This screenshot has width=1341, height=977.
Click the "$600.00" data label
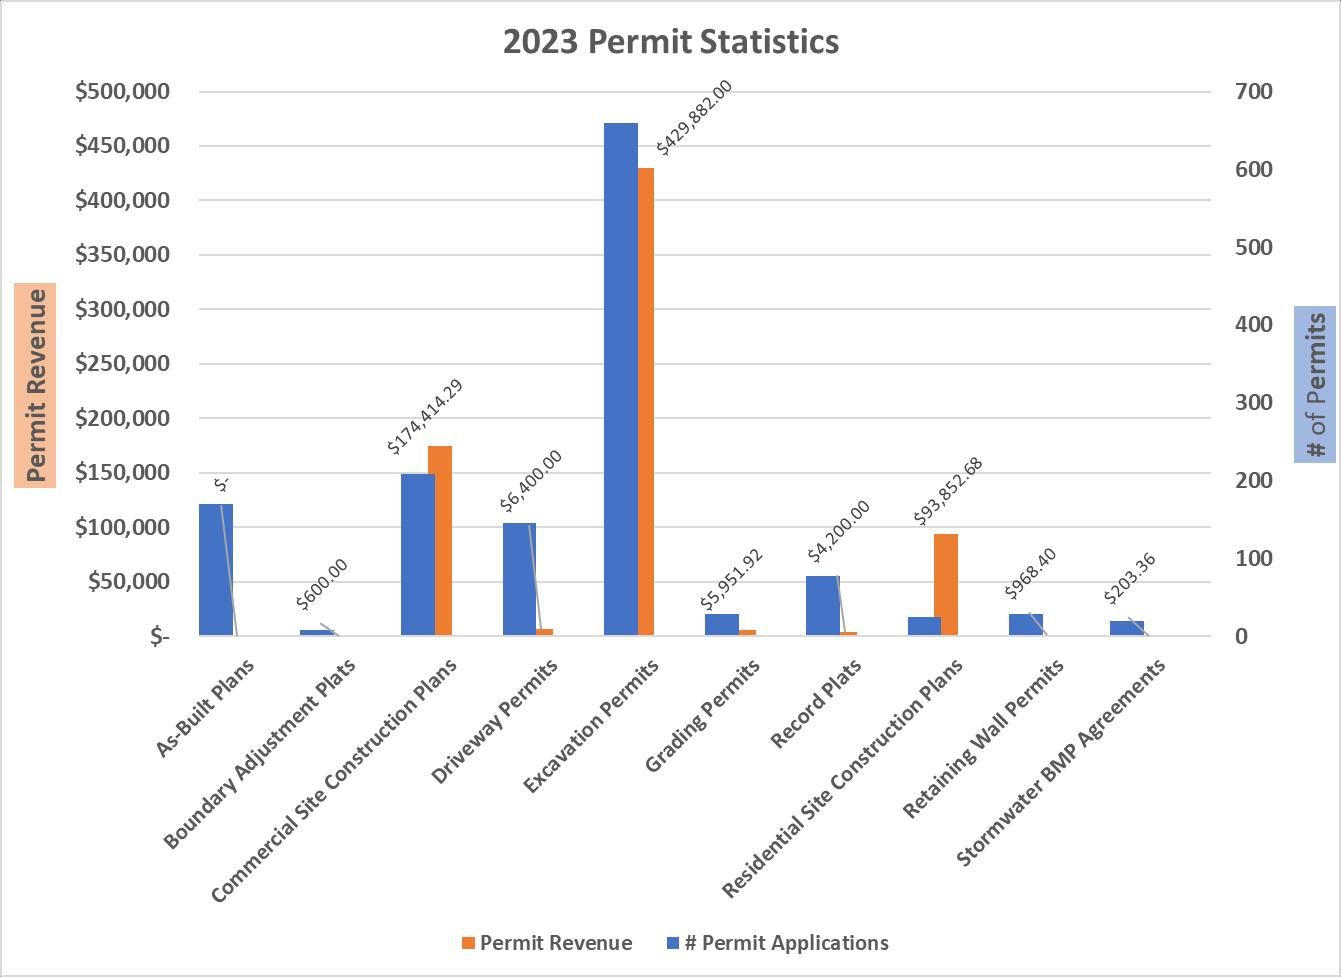[x=322, y=584]
